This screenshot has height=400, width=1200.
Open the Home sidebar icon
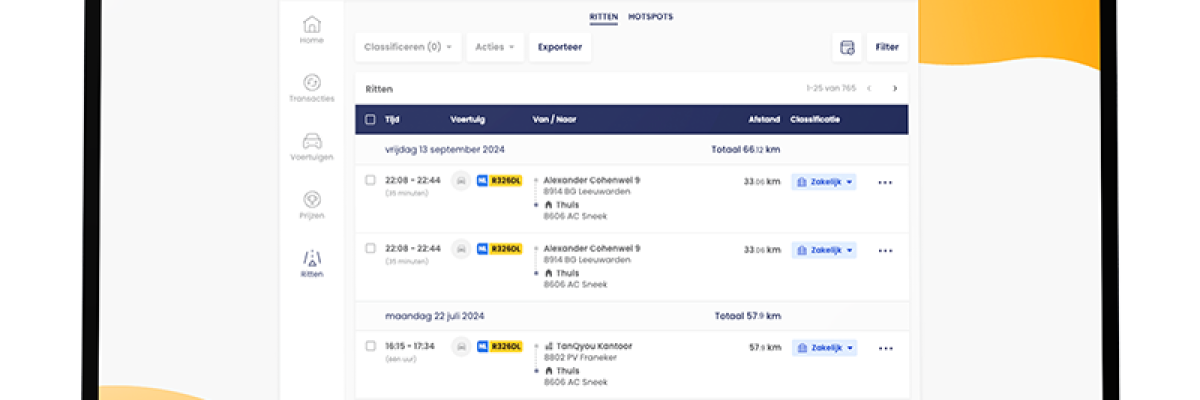312,25
